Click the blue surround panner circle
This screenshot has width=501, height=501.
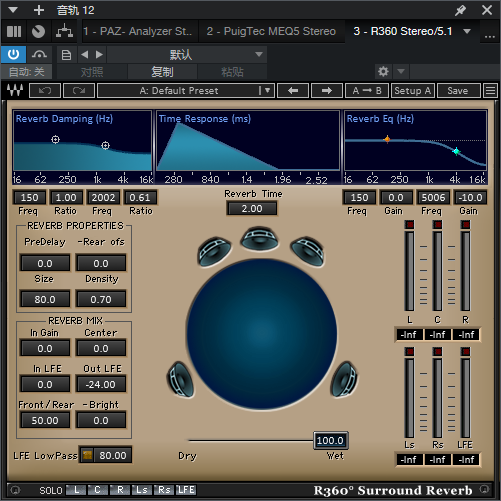pos(262,334)
